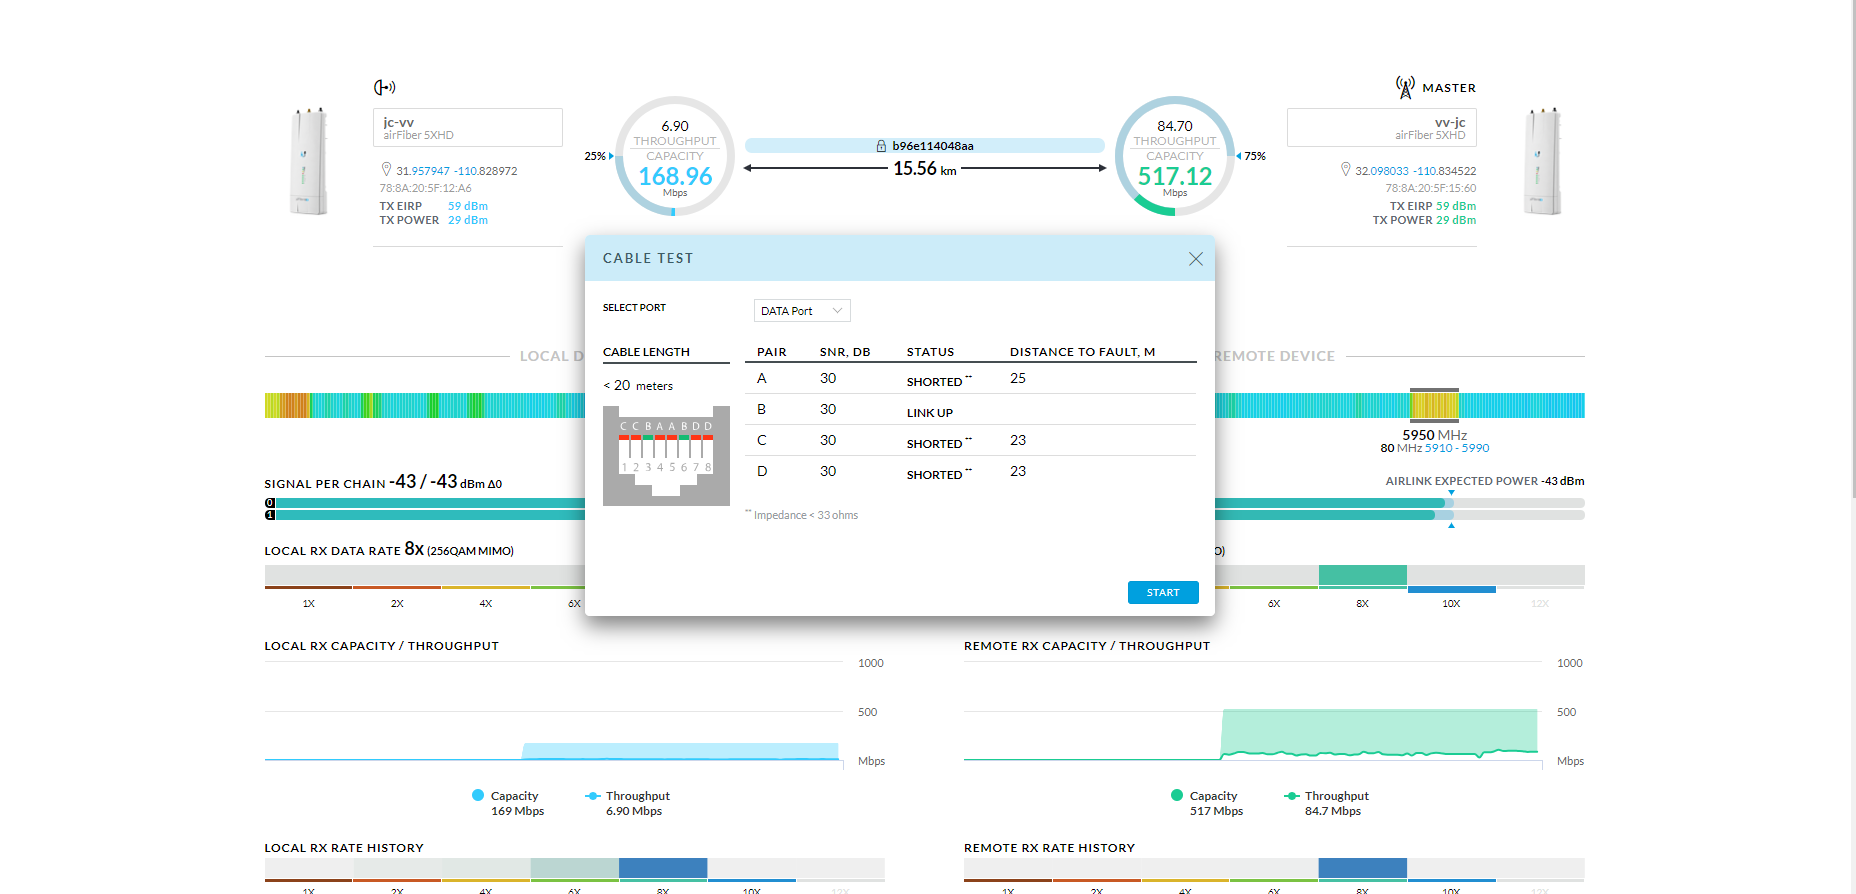Click the left airFiber device image
The height and width of the screenshot is (894, 1856).
309,162
